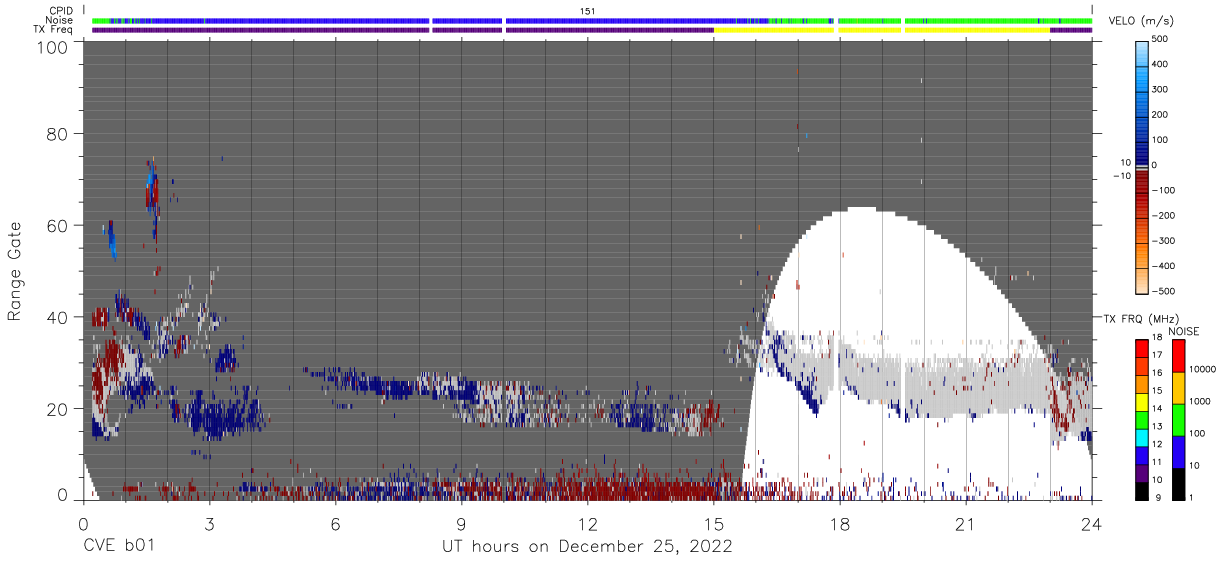Viewport: 1228px width, 567px height.
Task: Click the 12 UT hour tick label
Action: click(587, 523)
